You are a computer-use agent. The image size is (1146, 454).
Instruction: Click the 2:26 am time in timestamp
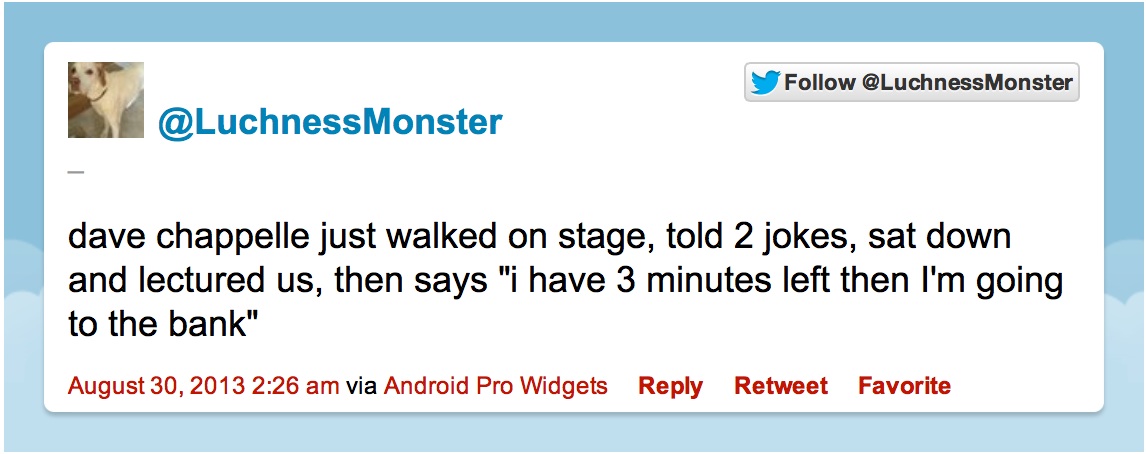pos(299,386)
